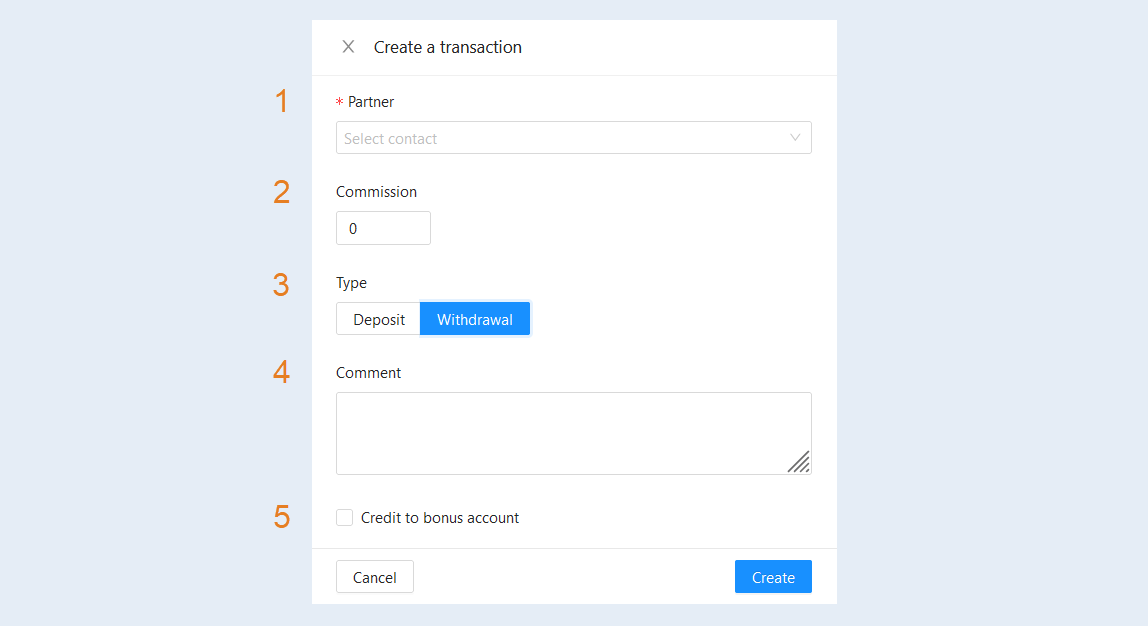Click the blue Create button
The image size is (1148, 626).
(x=773, y=577)
